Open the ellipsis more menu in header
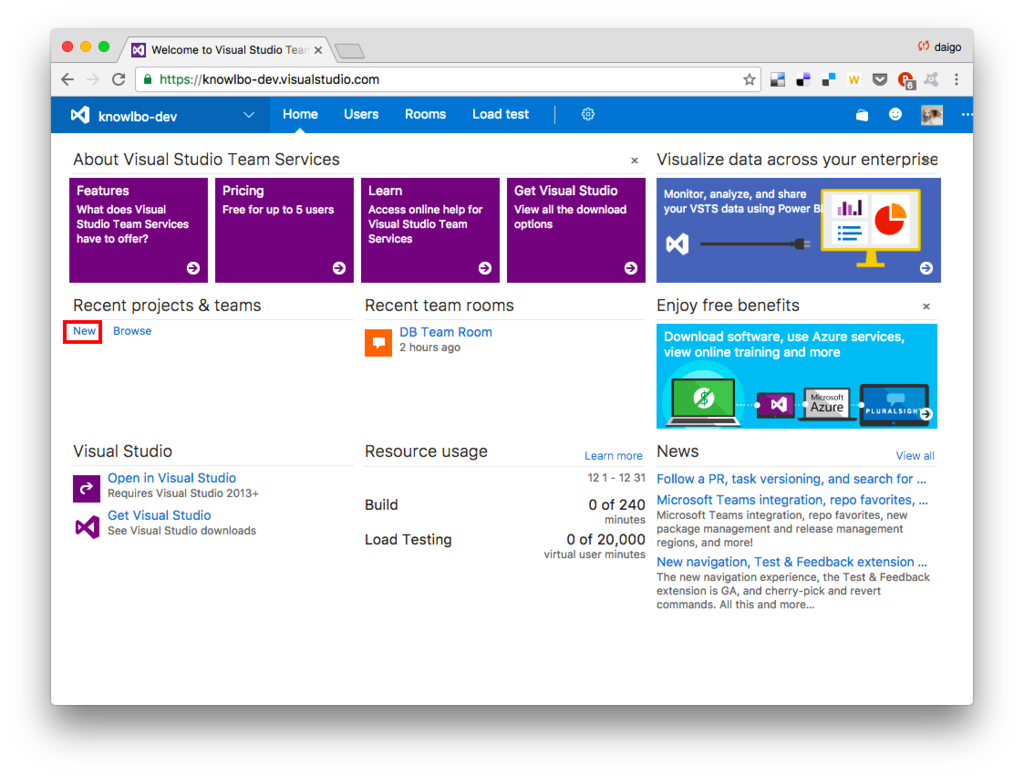Viewport: 1024px width, 778px height. (x=967, y=114)
